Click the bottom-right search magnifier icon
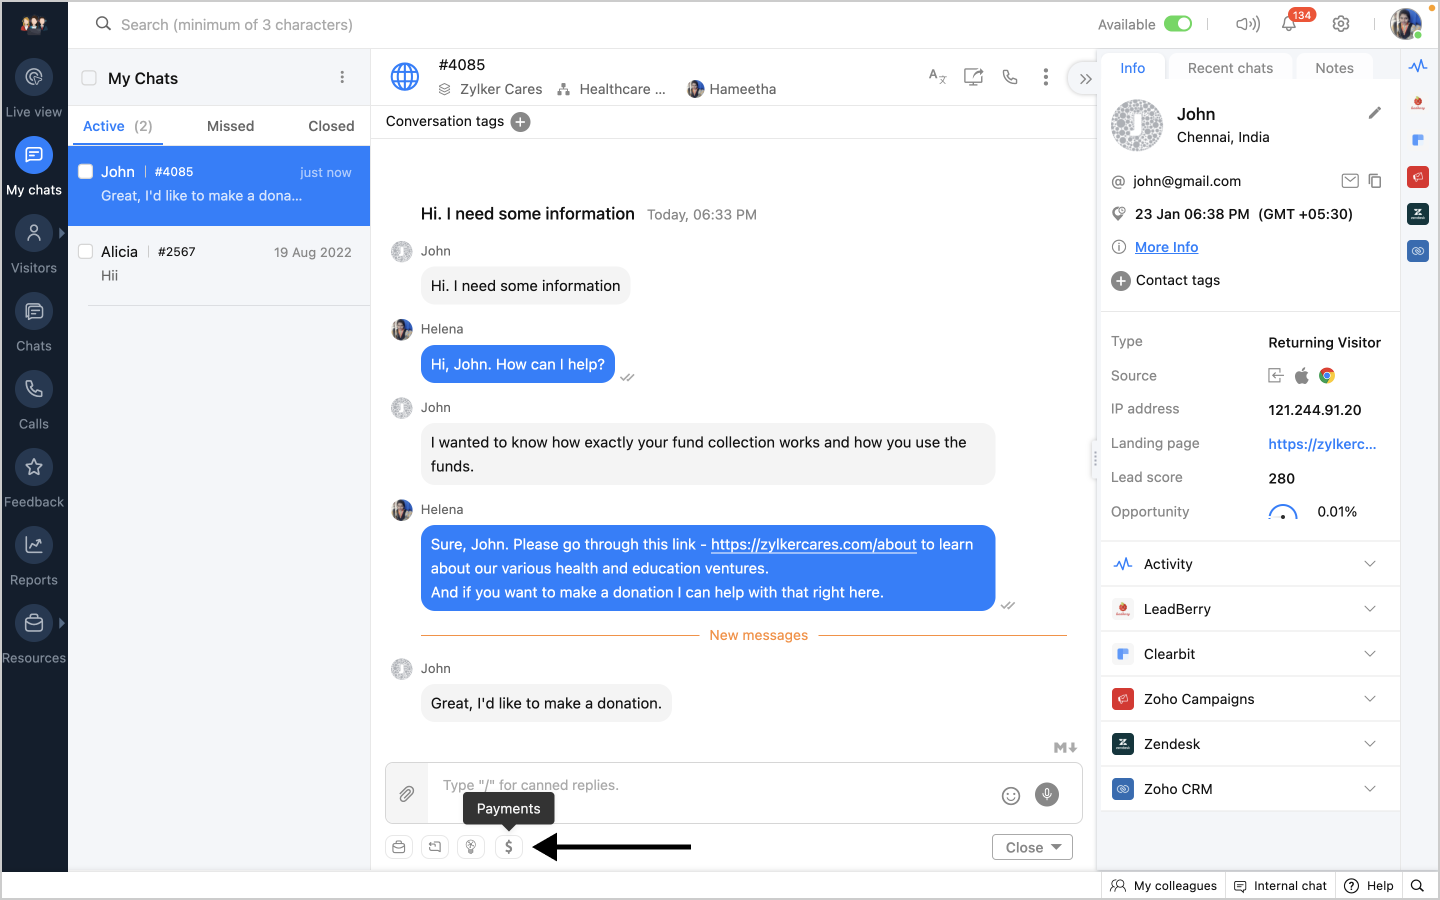This screenshot has width=1440, height=900. 1417,886
